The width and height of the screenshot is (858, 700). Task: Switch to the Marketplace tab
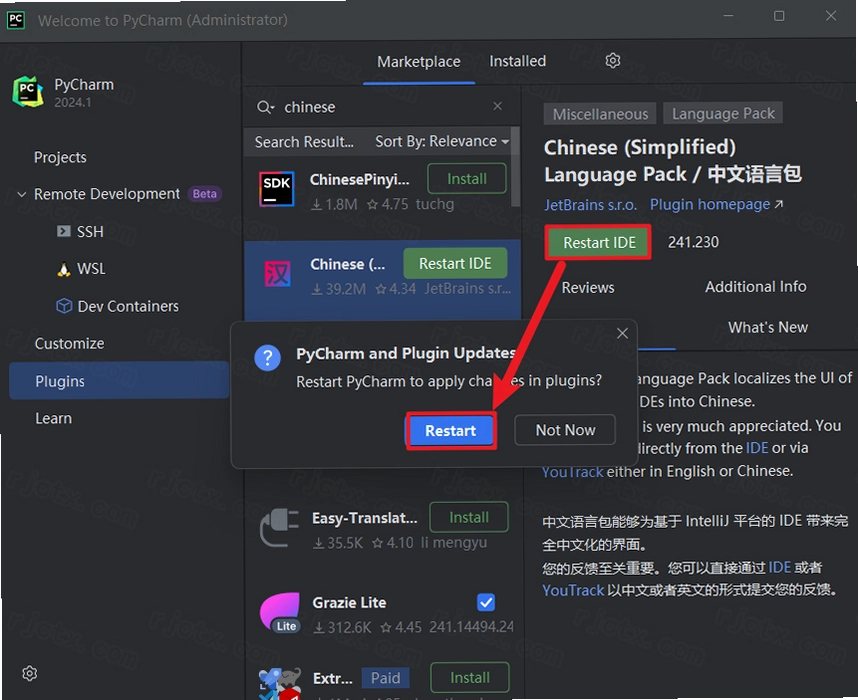click(x=419, y=62)
